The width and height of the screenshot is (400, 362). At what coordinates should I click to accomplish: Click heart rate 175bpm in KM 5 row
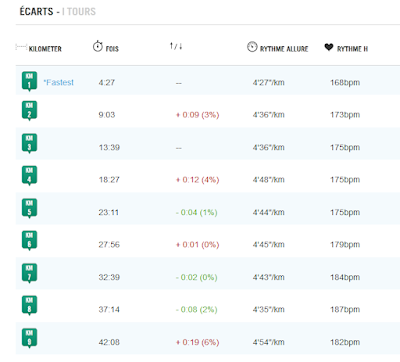(x=345, y=212)
